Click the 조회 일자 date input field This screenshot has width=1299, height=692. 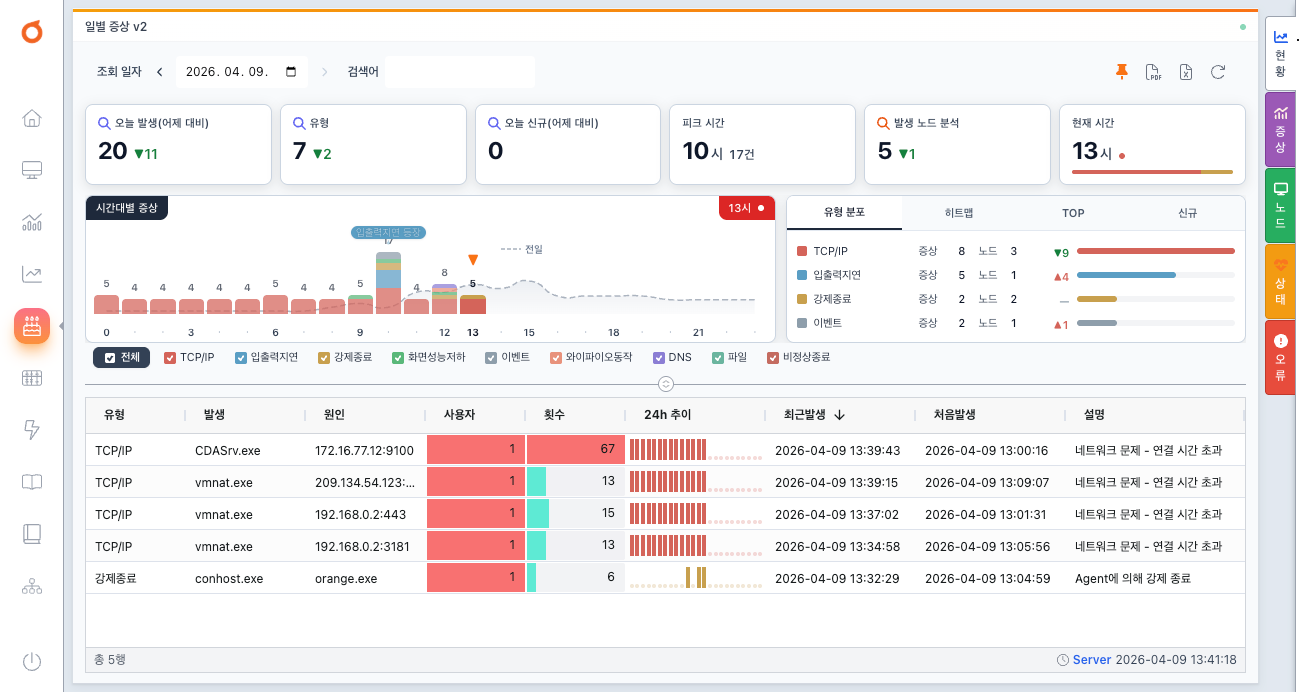tap(241, 72)
